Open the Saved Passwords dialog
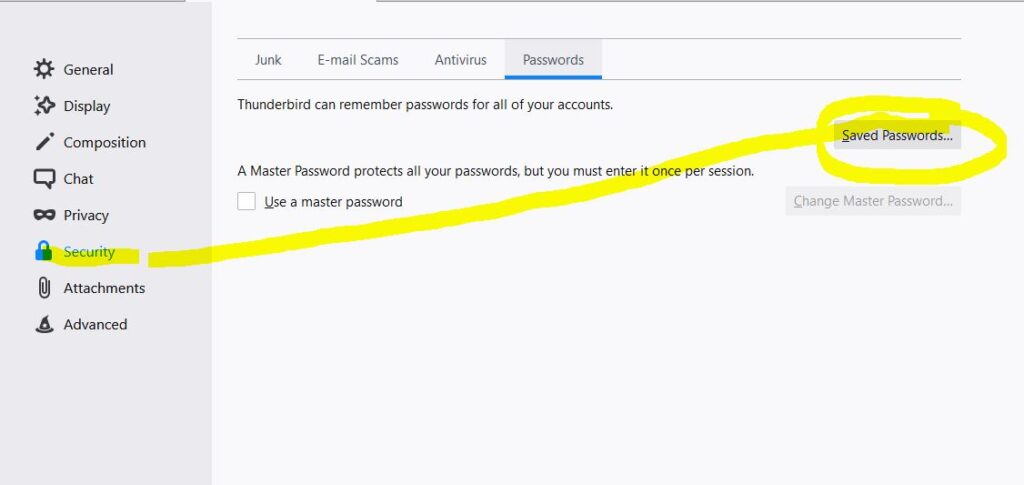The height and width of the screenshot is (485, 1024). [x=897, y=135]
